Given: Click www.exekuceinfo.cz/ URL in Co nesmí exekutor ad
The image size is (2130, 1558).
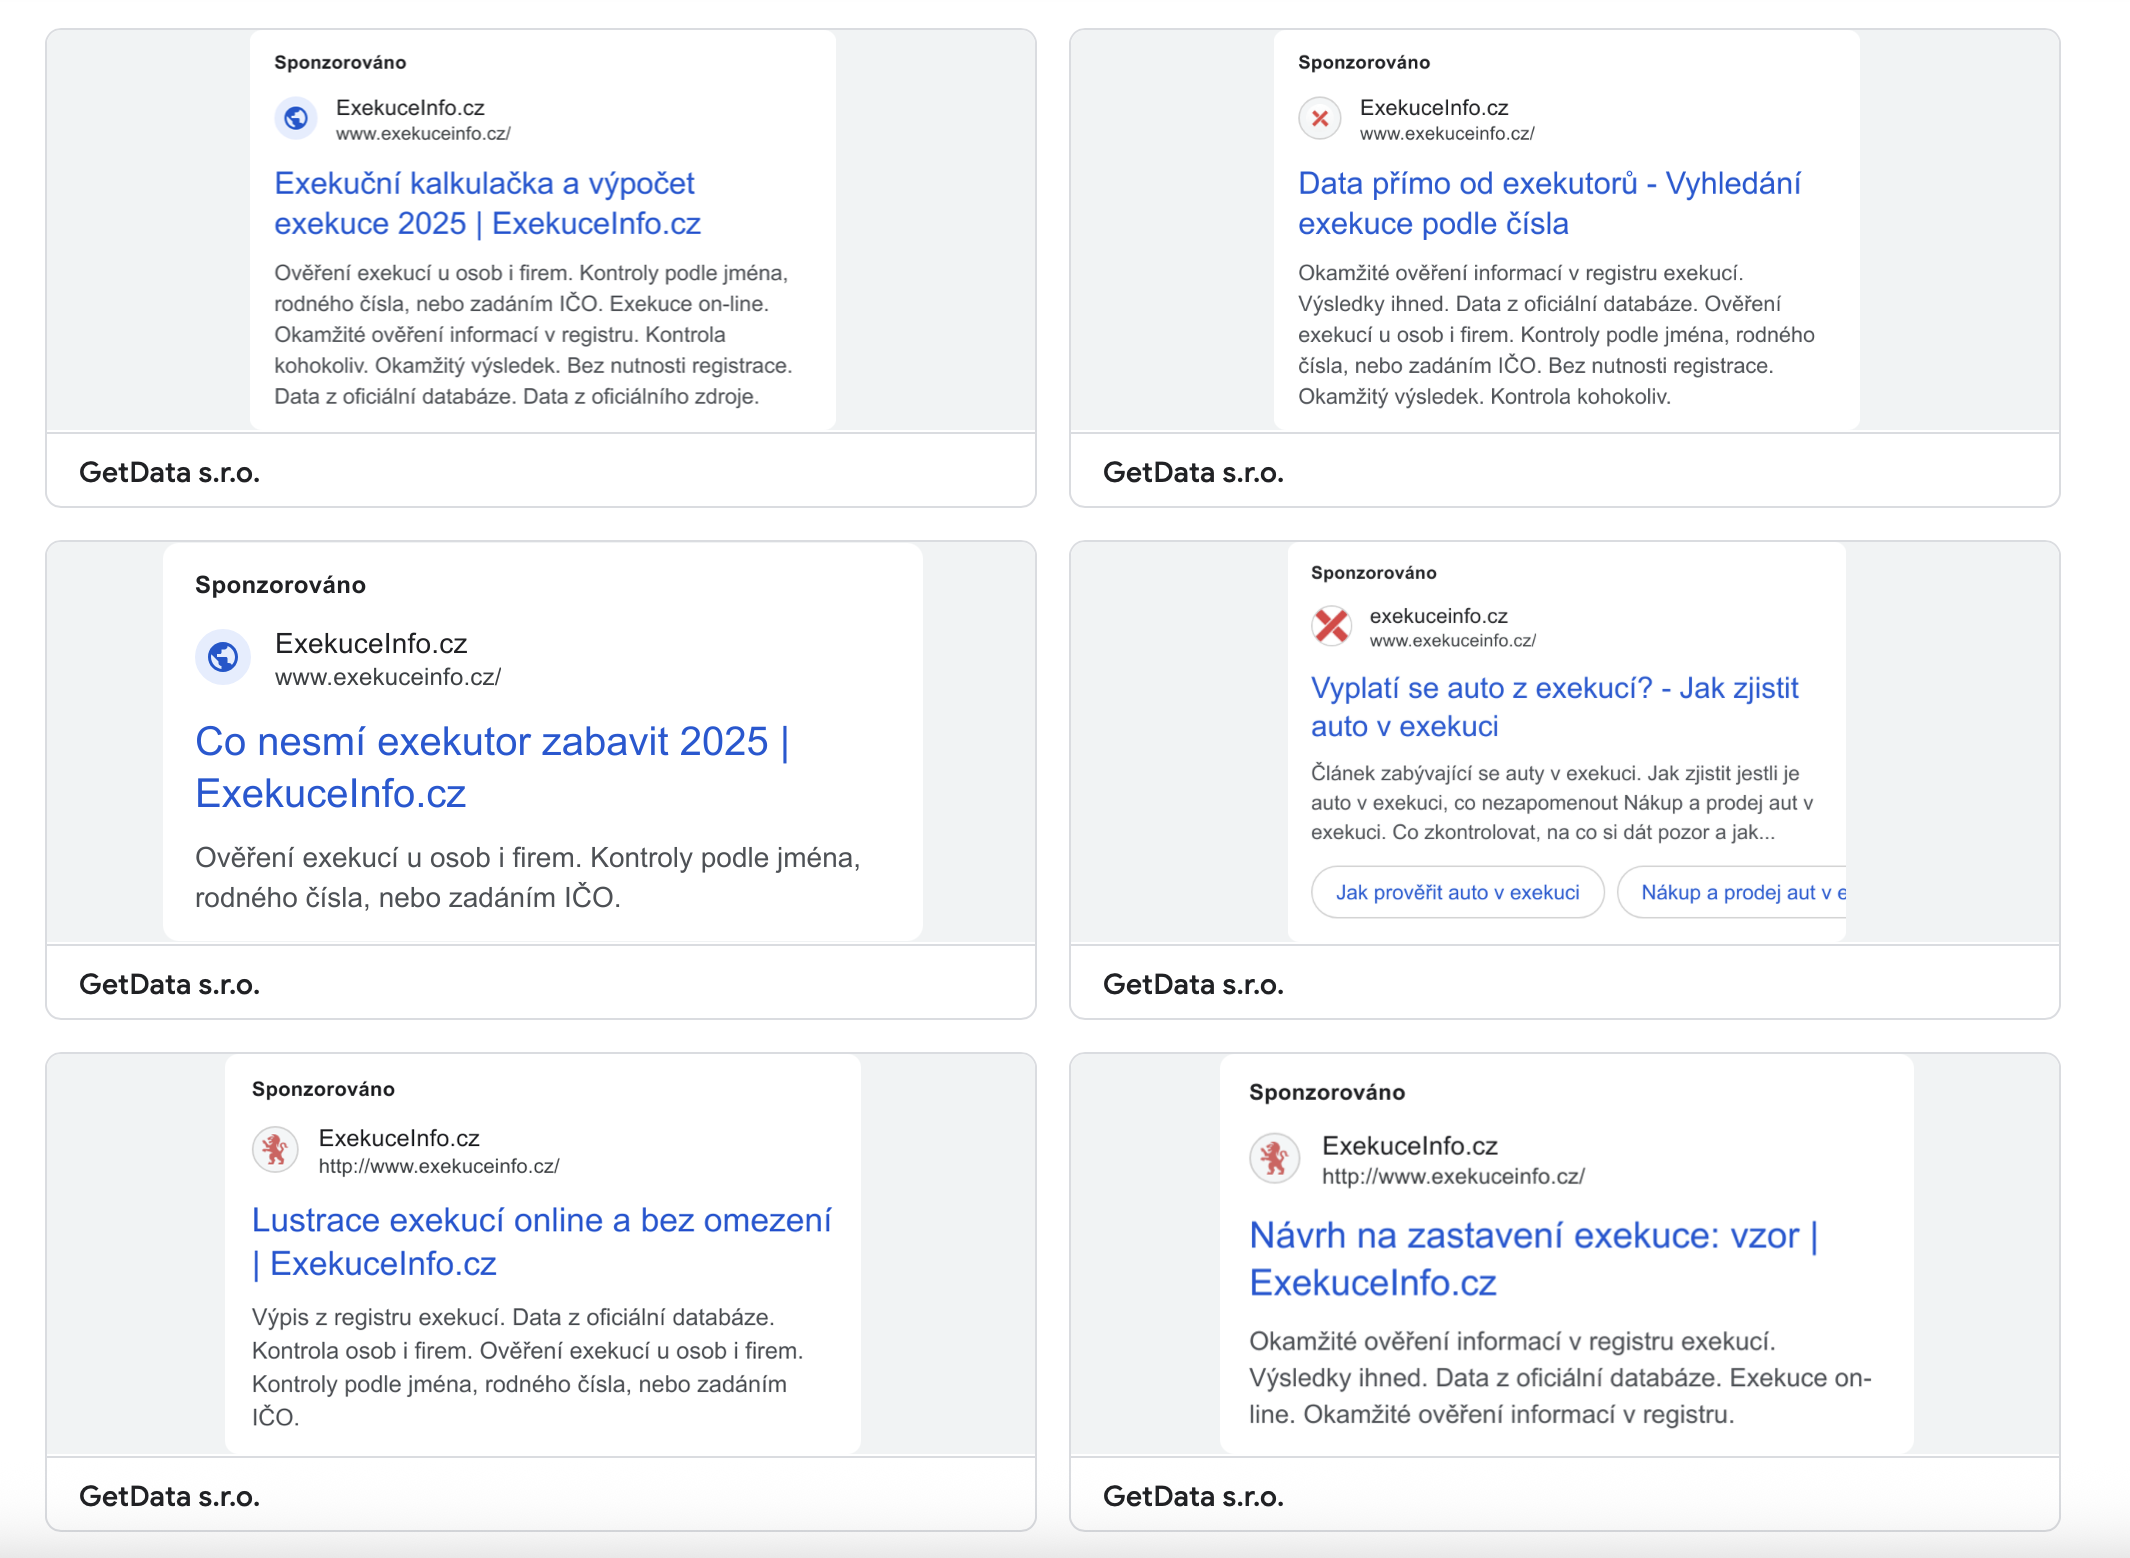Looking at the screenshot, I should pyautogui.click(x=388, y=677).
